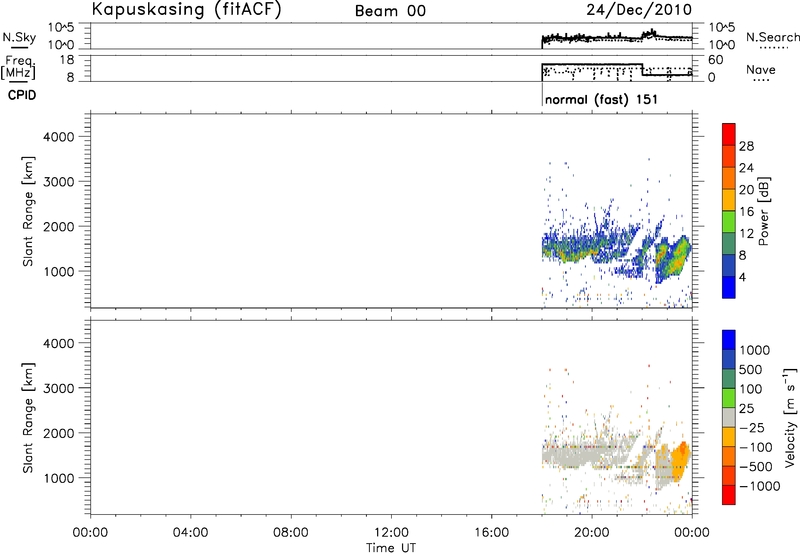Click the "20" label on Power colour bar
Image resolution: width=800 pixels, height=554 pixels.
(x=746, y=190)
